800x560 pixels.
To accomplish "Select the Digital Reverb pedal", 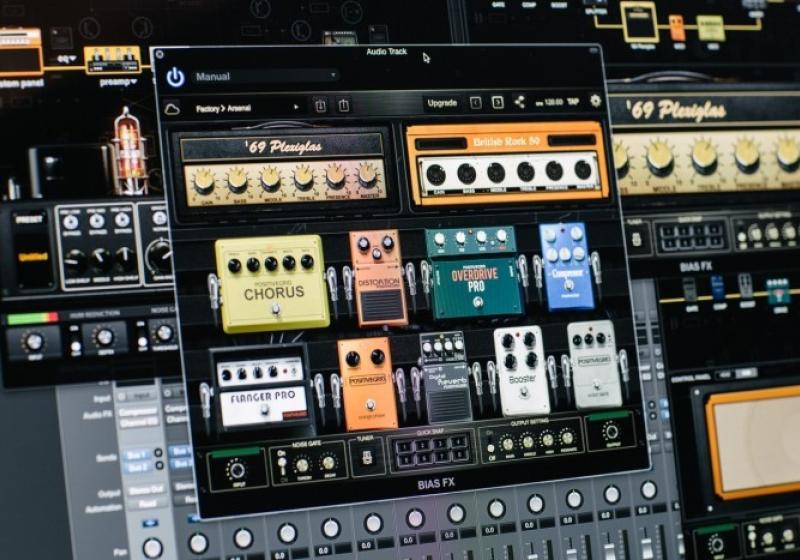I will pyautogui.click(x=446, y=376).
